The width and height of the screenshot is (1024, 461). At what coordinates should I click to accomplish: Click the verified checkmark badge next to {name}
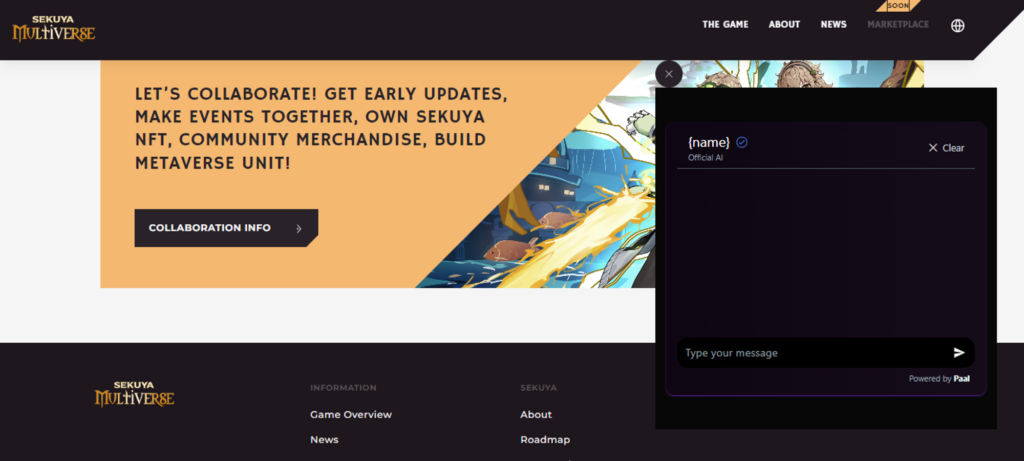pyautogui.click(x=742, y=142)
